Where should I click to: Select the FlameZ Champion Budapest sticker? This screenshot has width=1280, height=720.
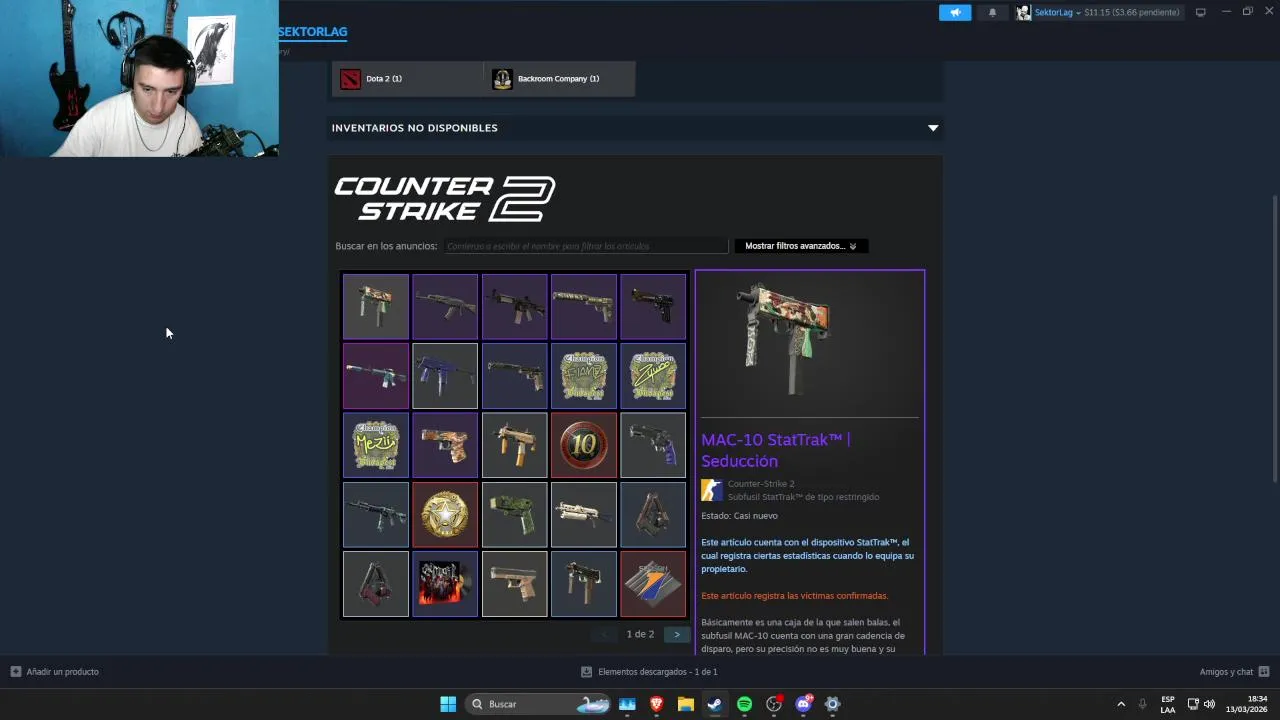(584, 376)
